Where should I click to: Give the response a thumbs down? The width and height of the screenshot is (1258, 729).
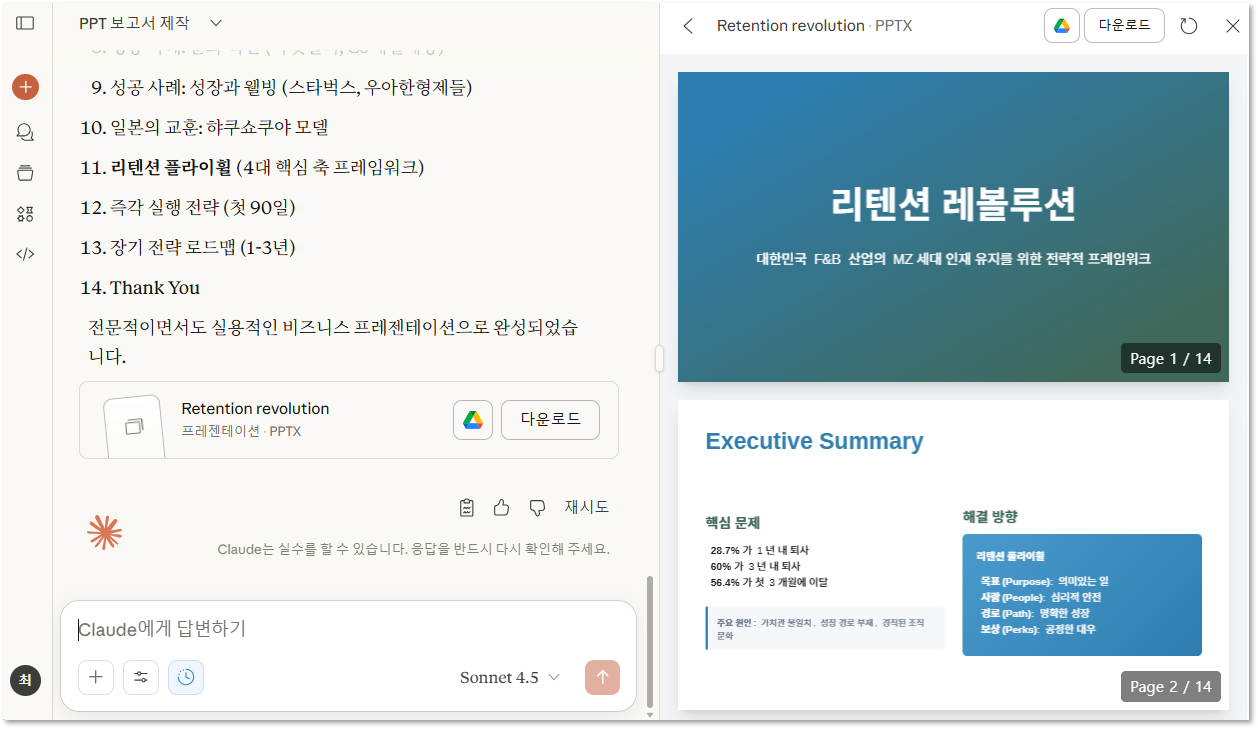(536, 507)
